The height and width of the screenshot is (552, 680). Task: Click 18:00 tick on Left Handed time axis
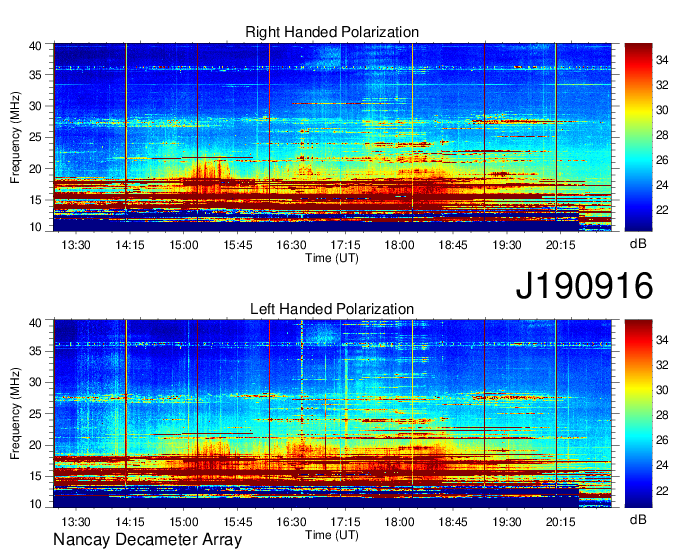click(399, 522)
